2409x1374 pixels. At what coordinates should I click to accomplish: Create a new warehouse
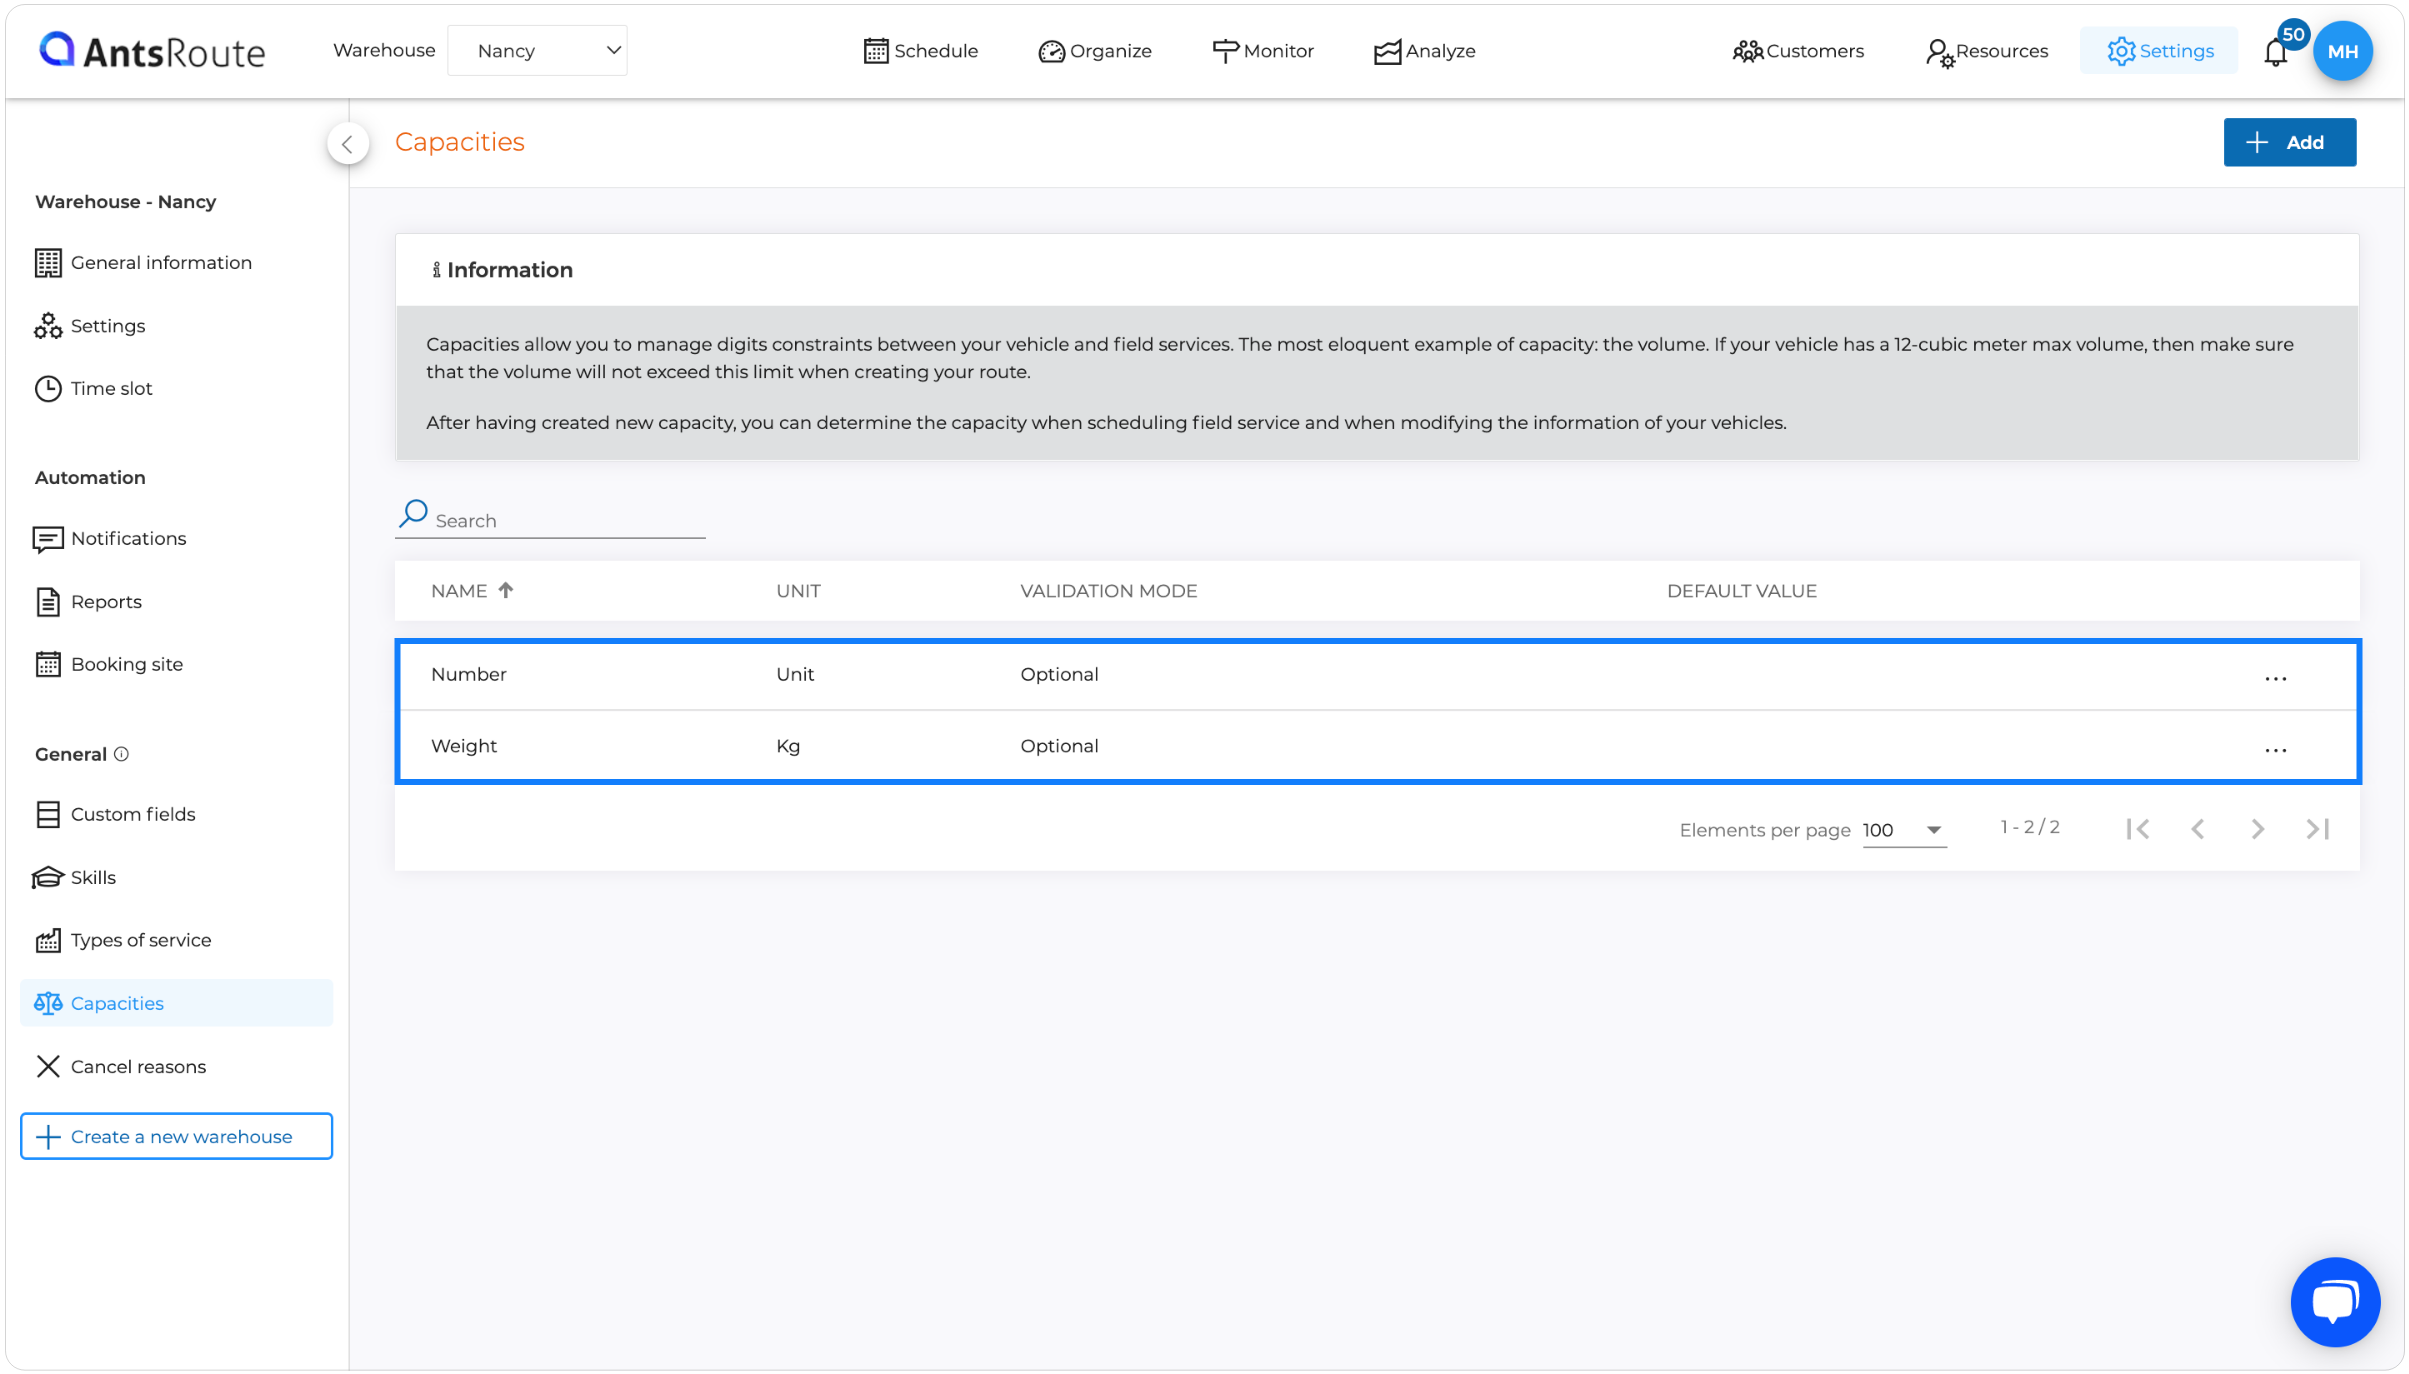point(176,1137)
